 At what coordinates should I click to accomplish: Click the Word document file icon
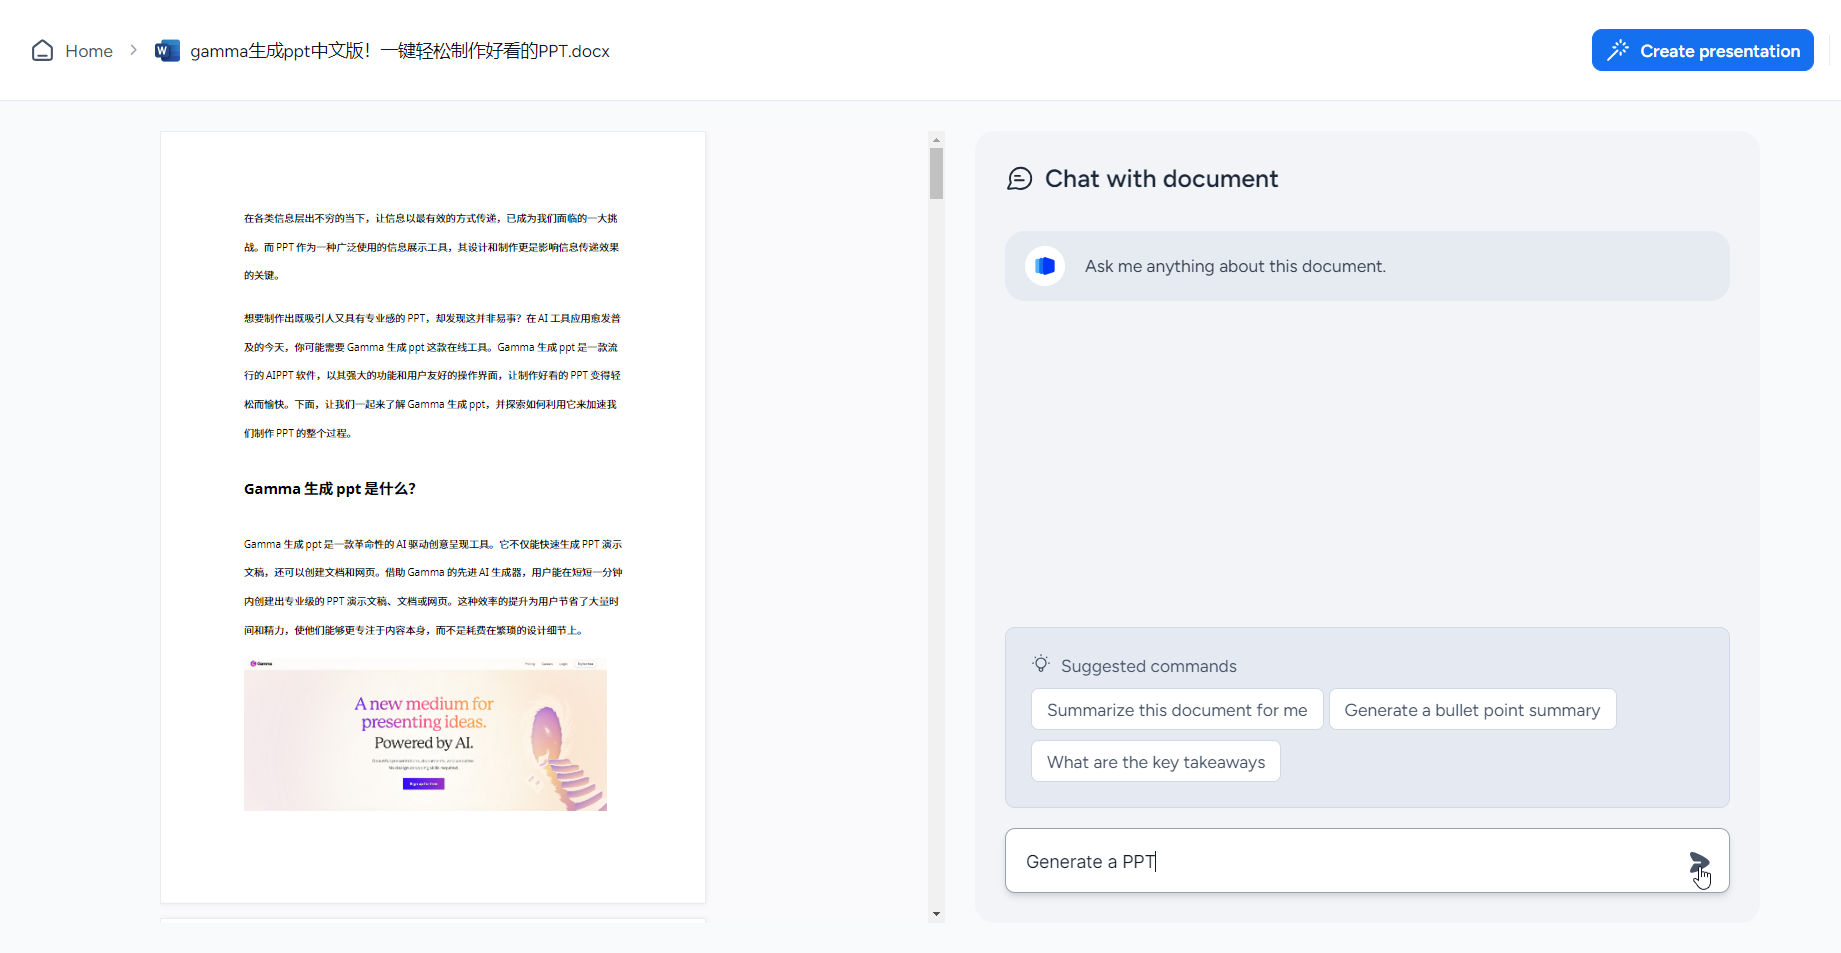click(x=167, y=51)
